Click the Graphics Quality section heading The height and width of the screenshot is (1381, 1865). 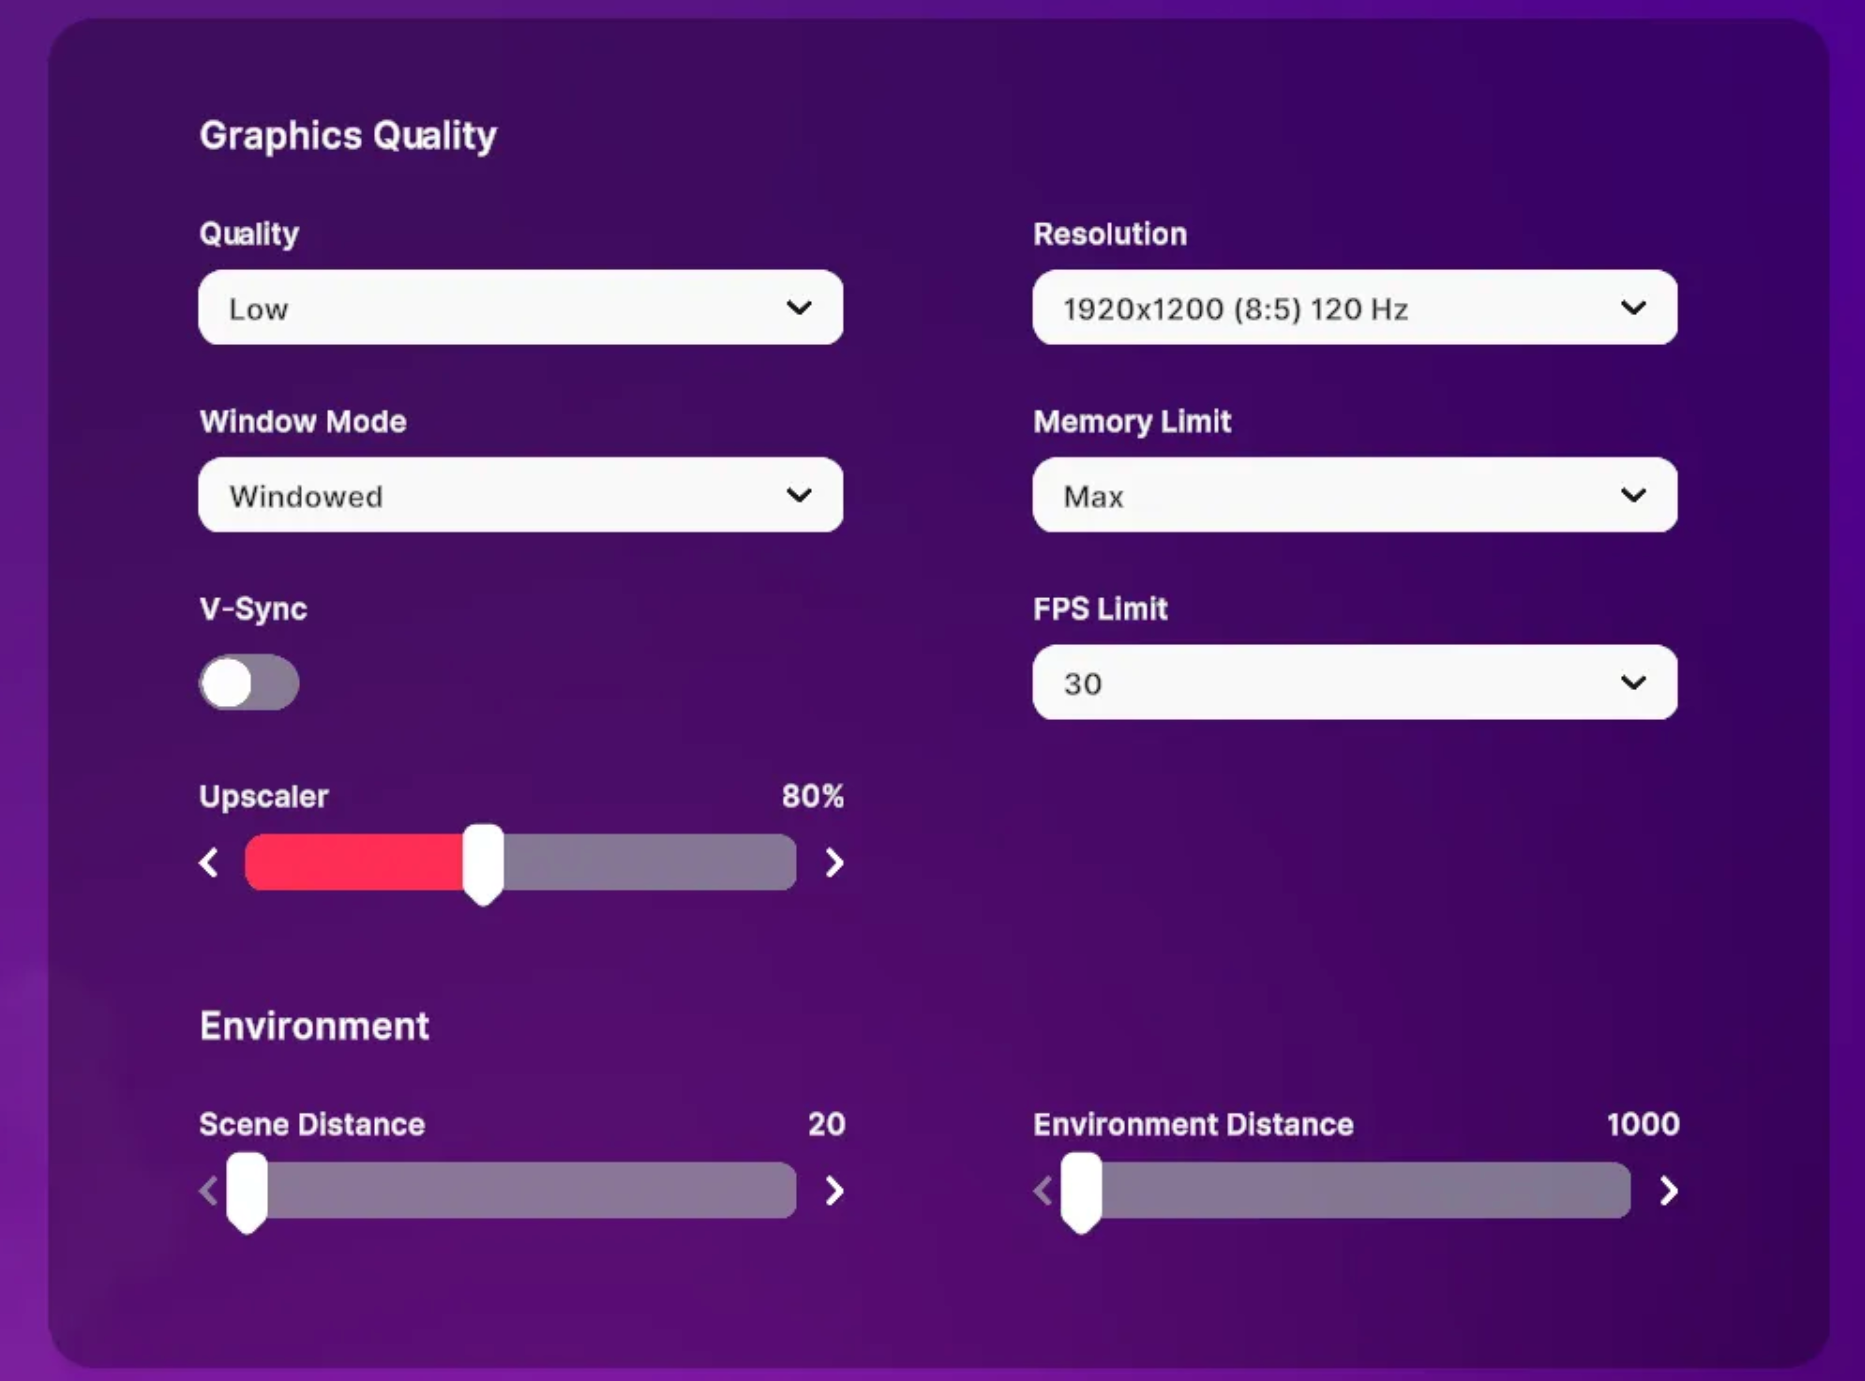[348, 136]
